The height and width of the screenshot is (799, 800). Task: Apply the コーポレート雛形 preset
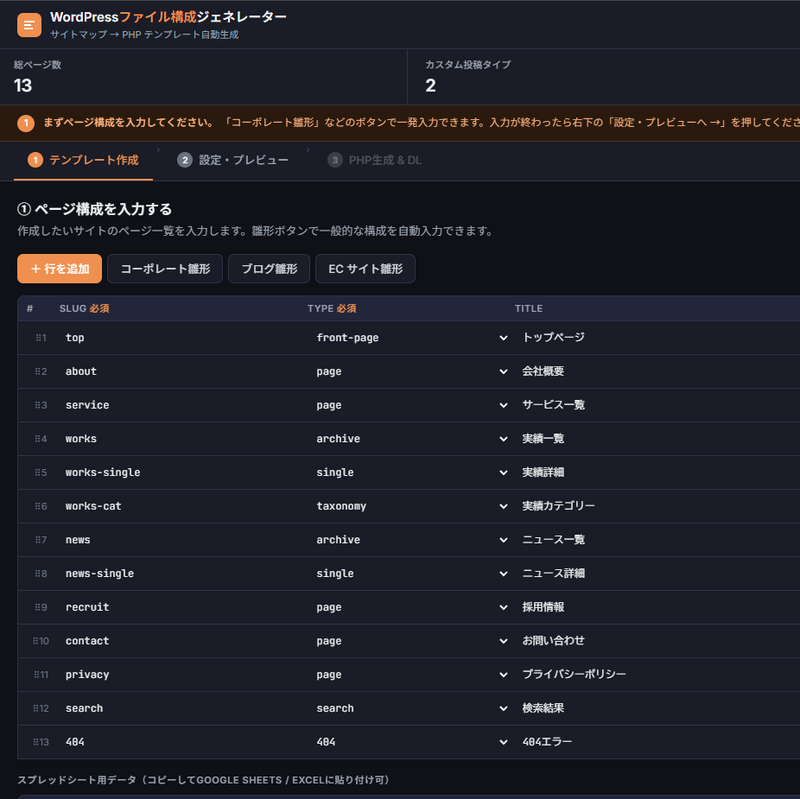click(165, 268)
